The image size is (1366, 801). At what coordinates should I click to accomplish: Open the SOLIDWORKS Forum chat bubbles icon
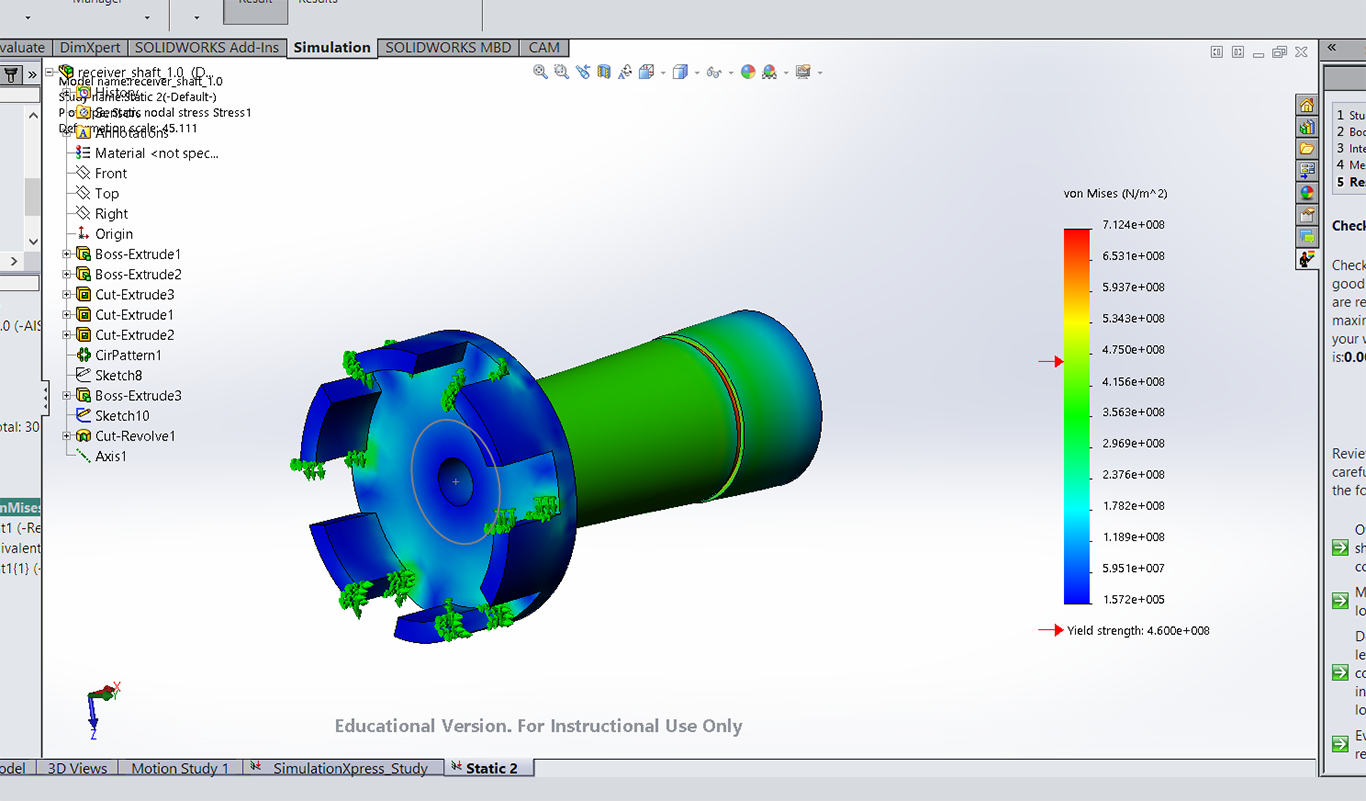click(x=1307, y=237)
